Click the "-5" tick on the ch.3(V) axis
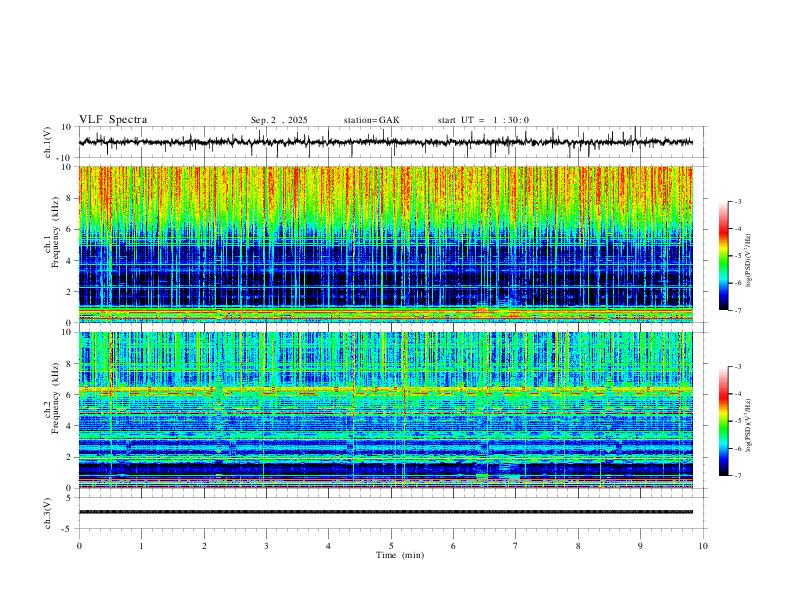Screen dimensions: 792x612 click(68, 529)
